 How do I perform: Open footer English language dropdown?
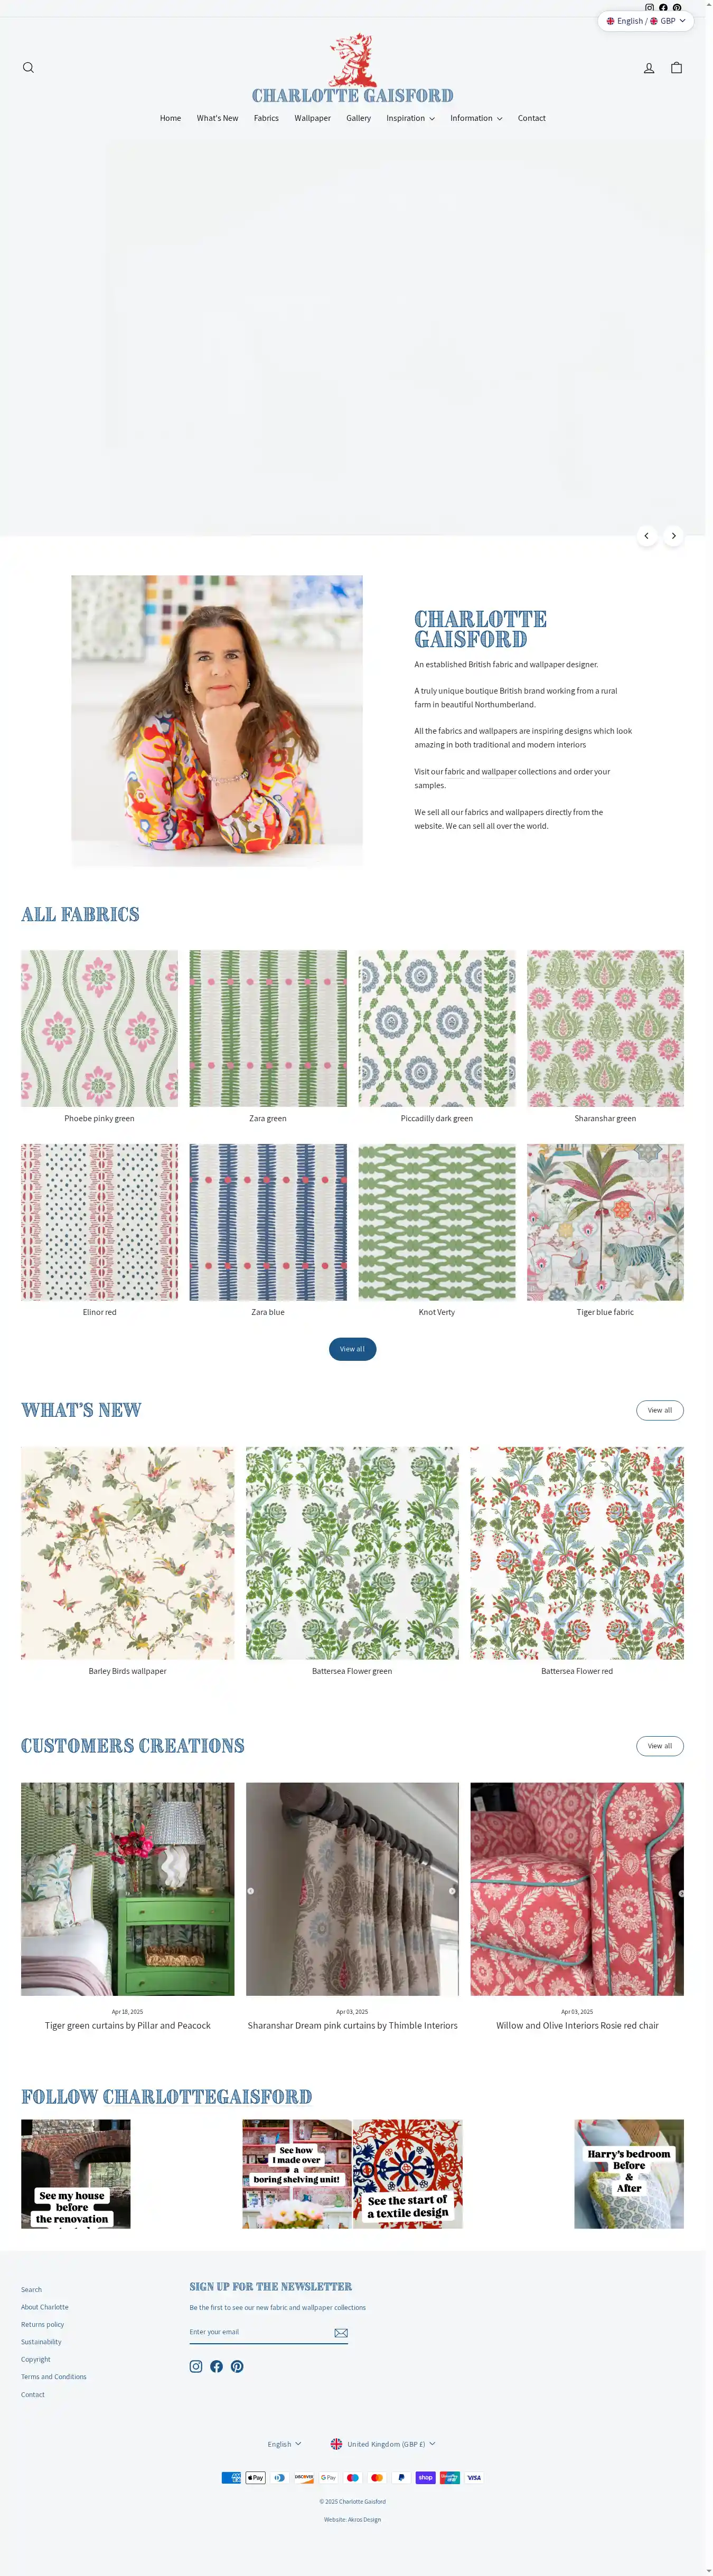284,2444
